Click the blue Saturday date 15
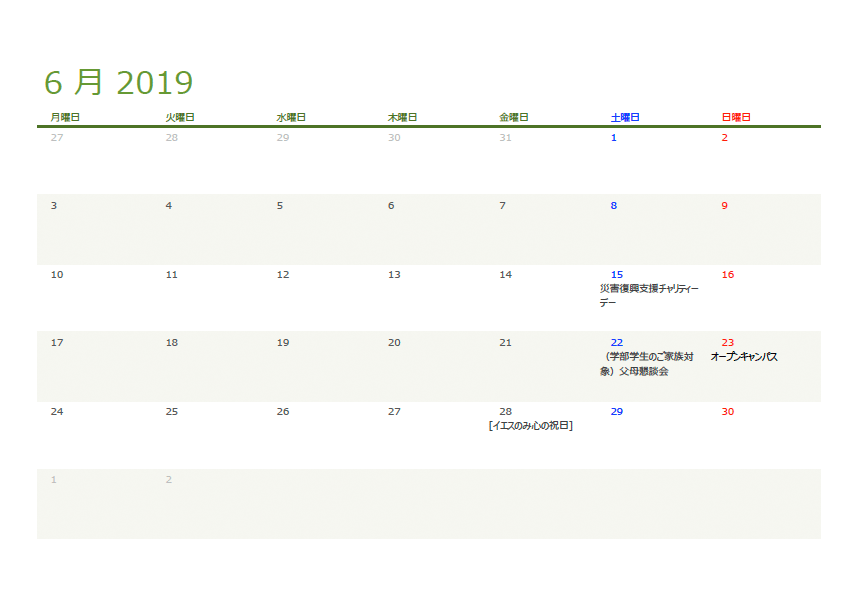The height and width of the screenshot is (594, 842). click(617, 274)
